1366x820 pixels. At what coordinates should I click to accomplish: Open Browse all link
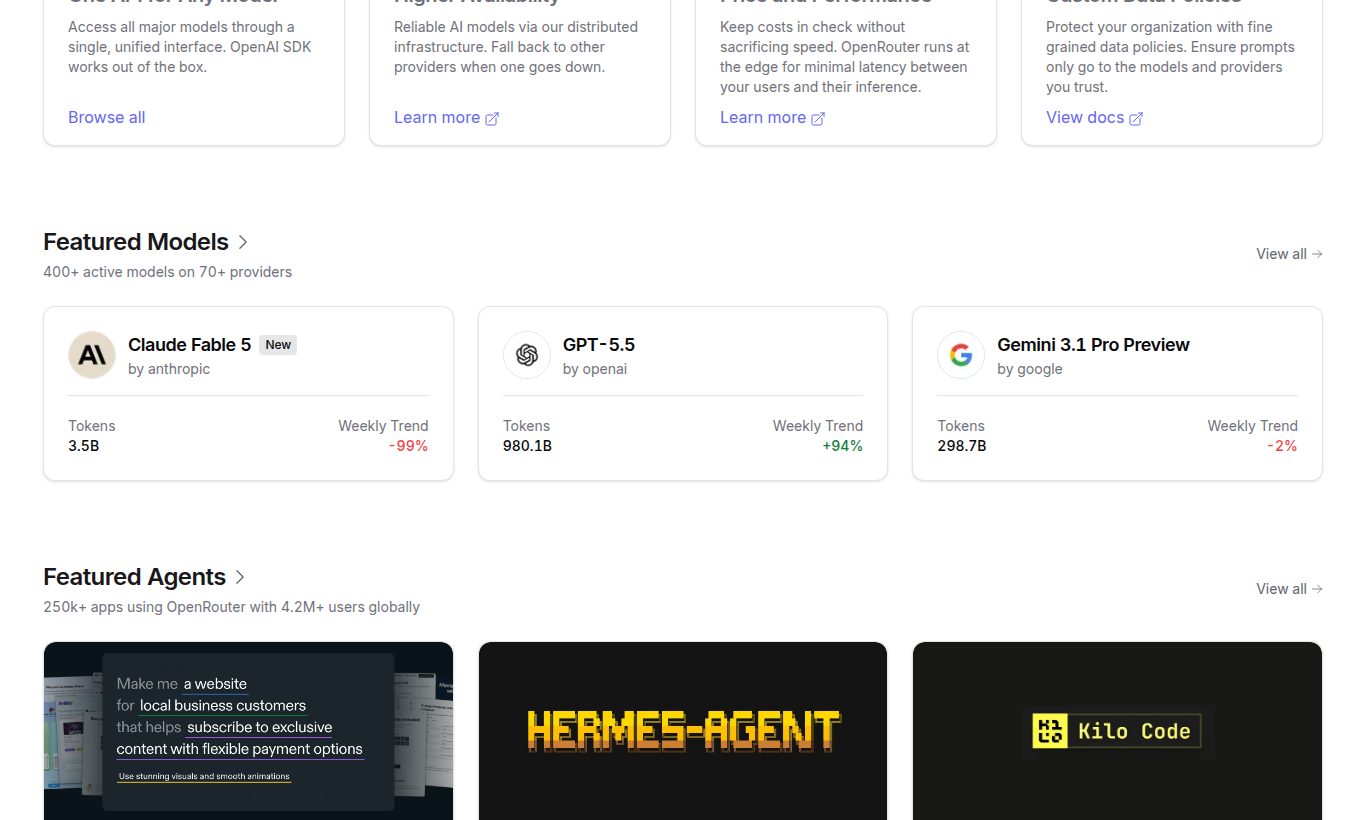click(107, 117)
